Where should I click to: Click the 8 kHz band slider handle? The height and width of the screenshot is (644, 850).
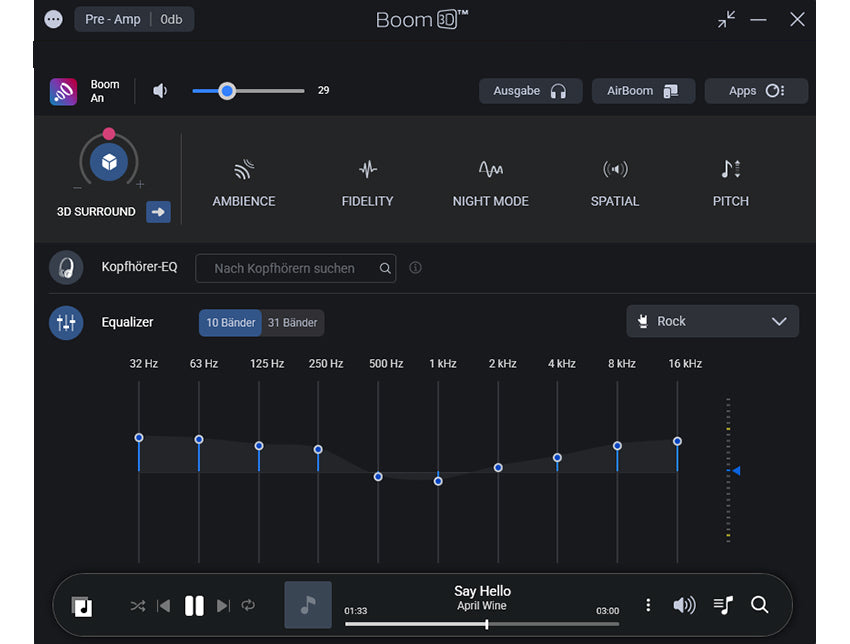(x=617, y=446)
